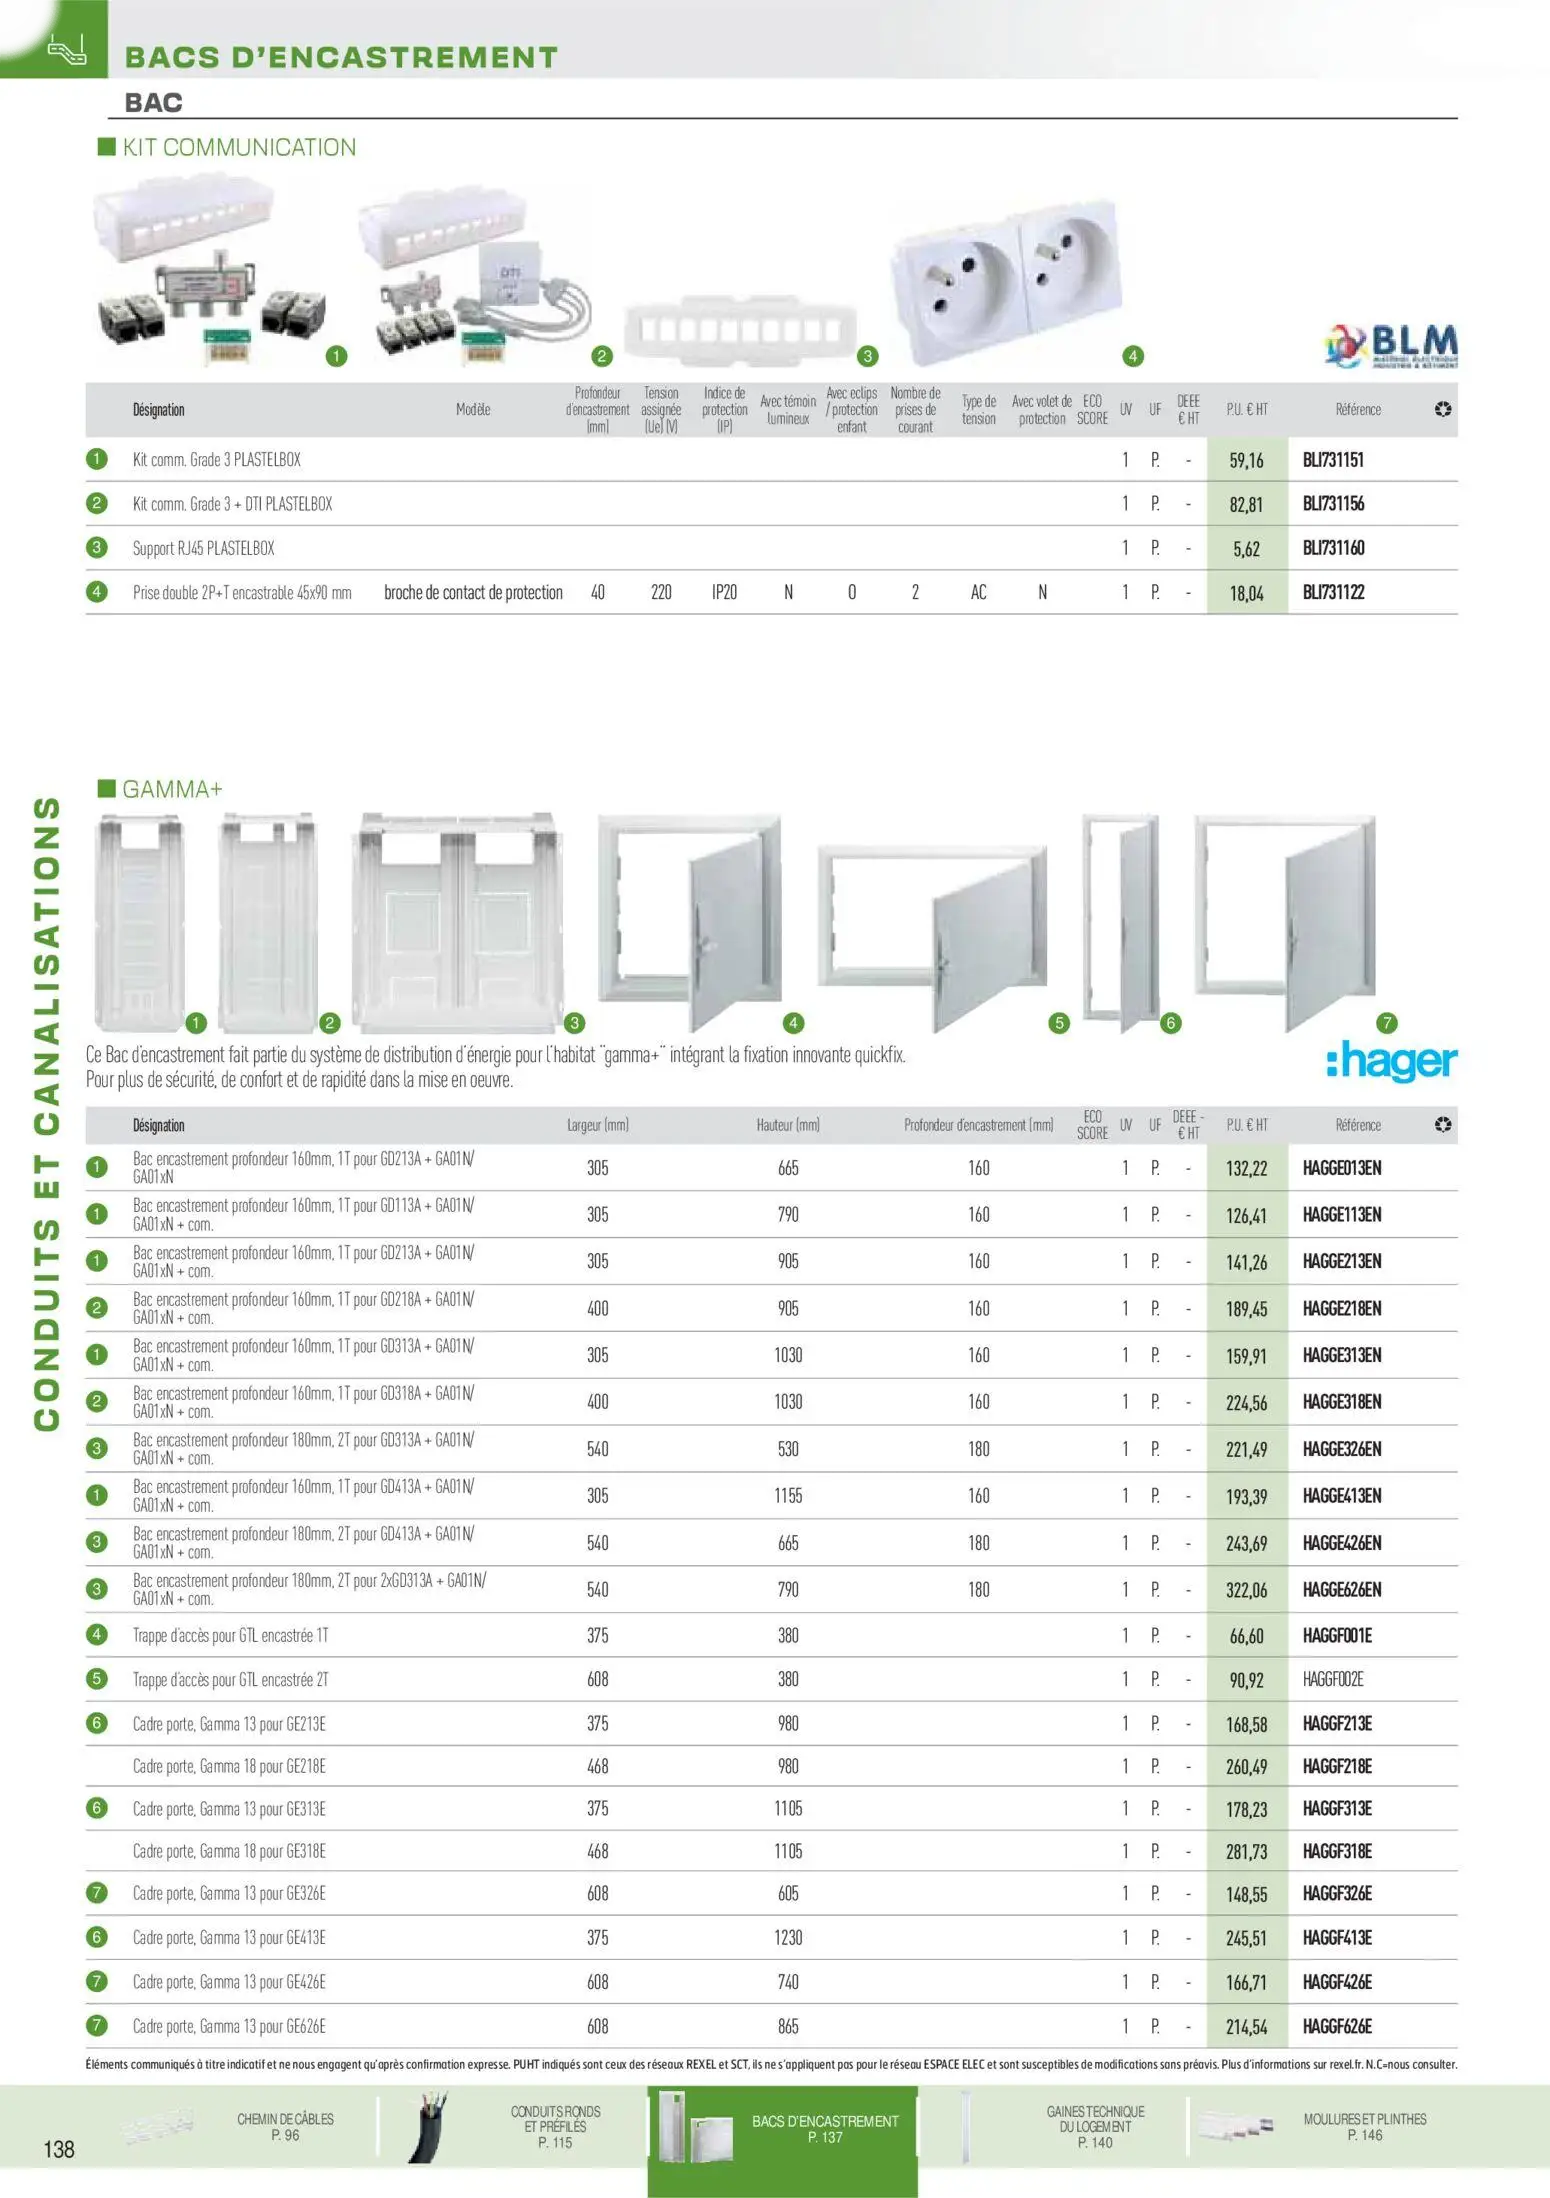Click reference BLI731151
This screenshot has width=1550, height=2198.
click(x=1332, y=460)
